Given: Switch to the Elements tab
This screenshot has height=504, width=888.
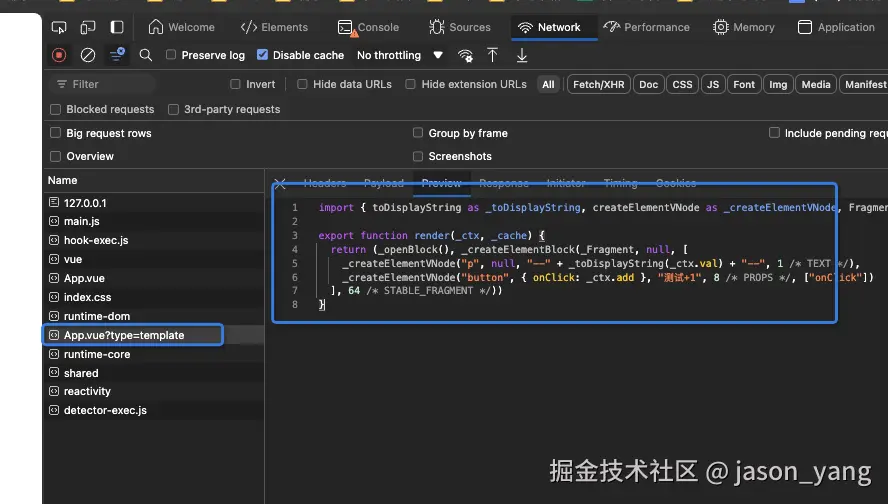Looking at the screenshot, I should point(274,27).
